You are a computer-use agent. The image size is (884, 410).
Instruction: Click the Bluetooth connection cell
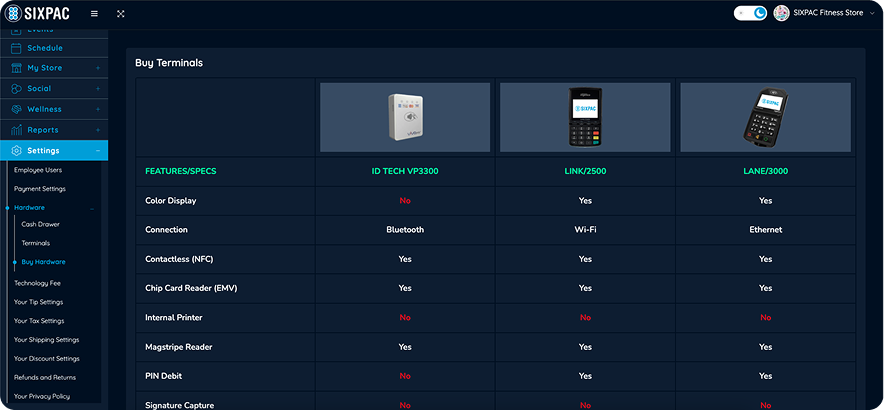[x=405, y=230]
